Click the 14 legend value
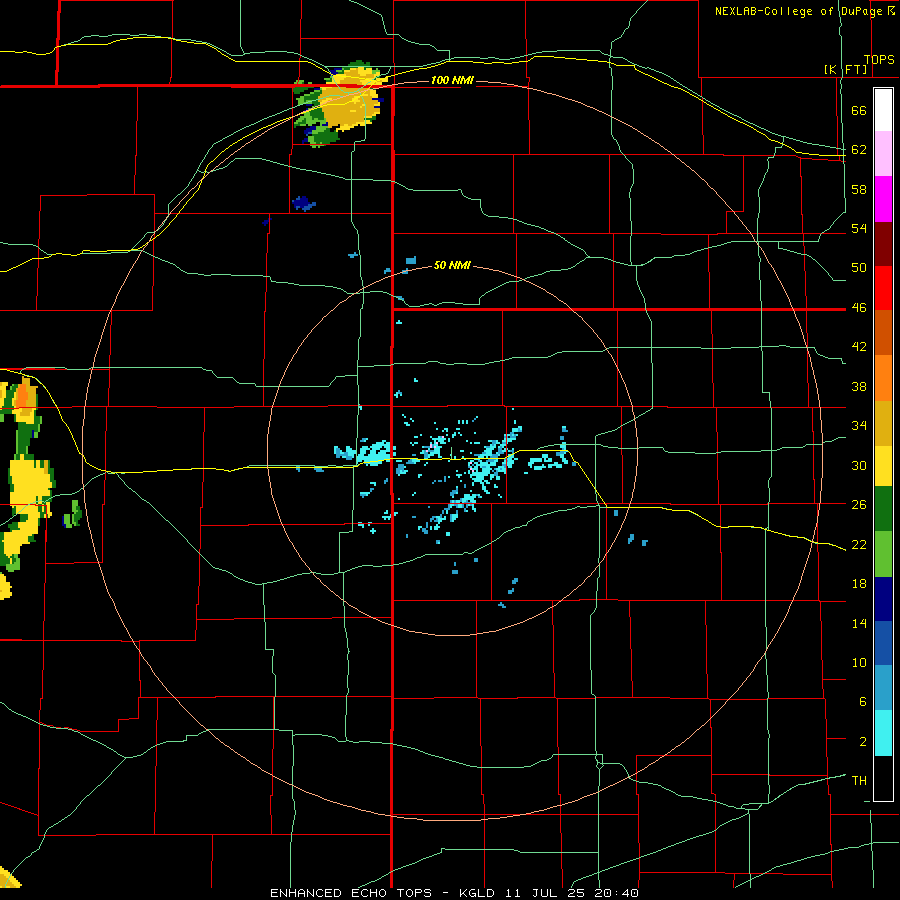This screenshot has height=900, width=900. coord(859,623)
